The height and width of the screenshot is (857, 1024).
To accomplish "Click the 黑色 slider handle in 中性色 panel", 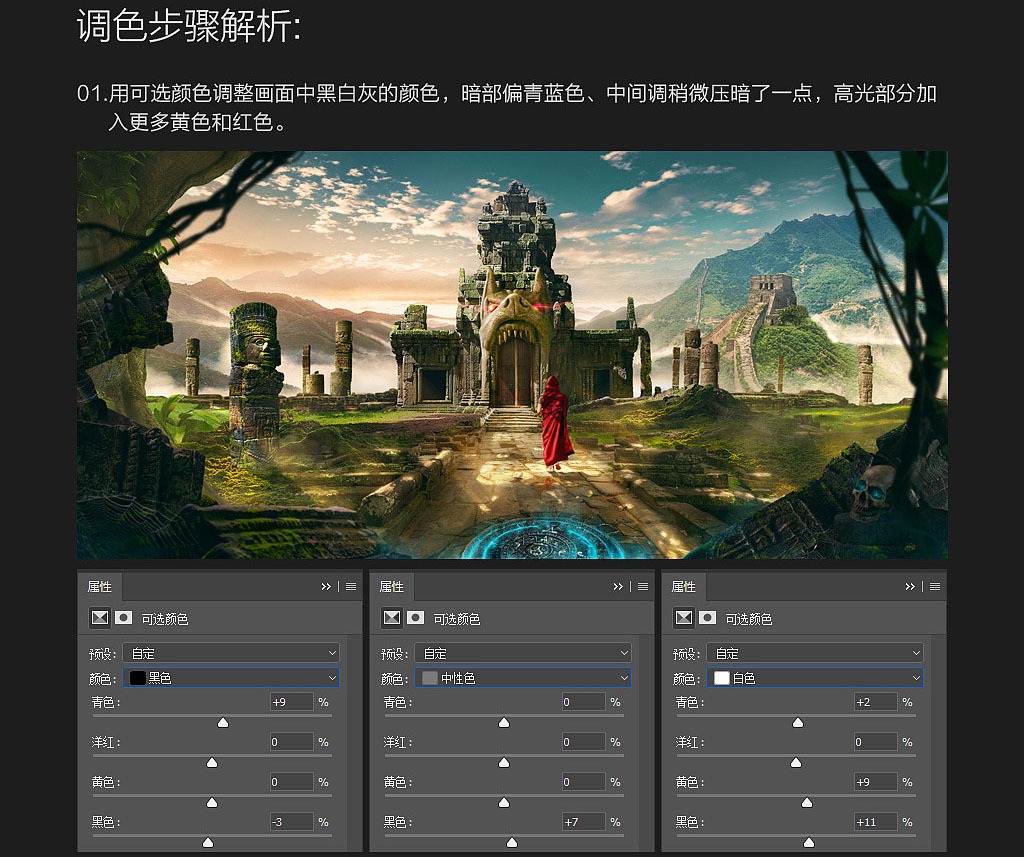I will (x=512, y=843).
